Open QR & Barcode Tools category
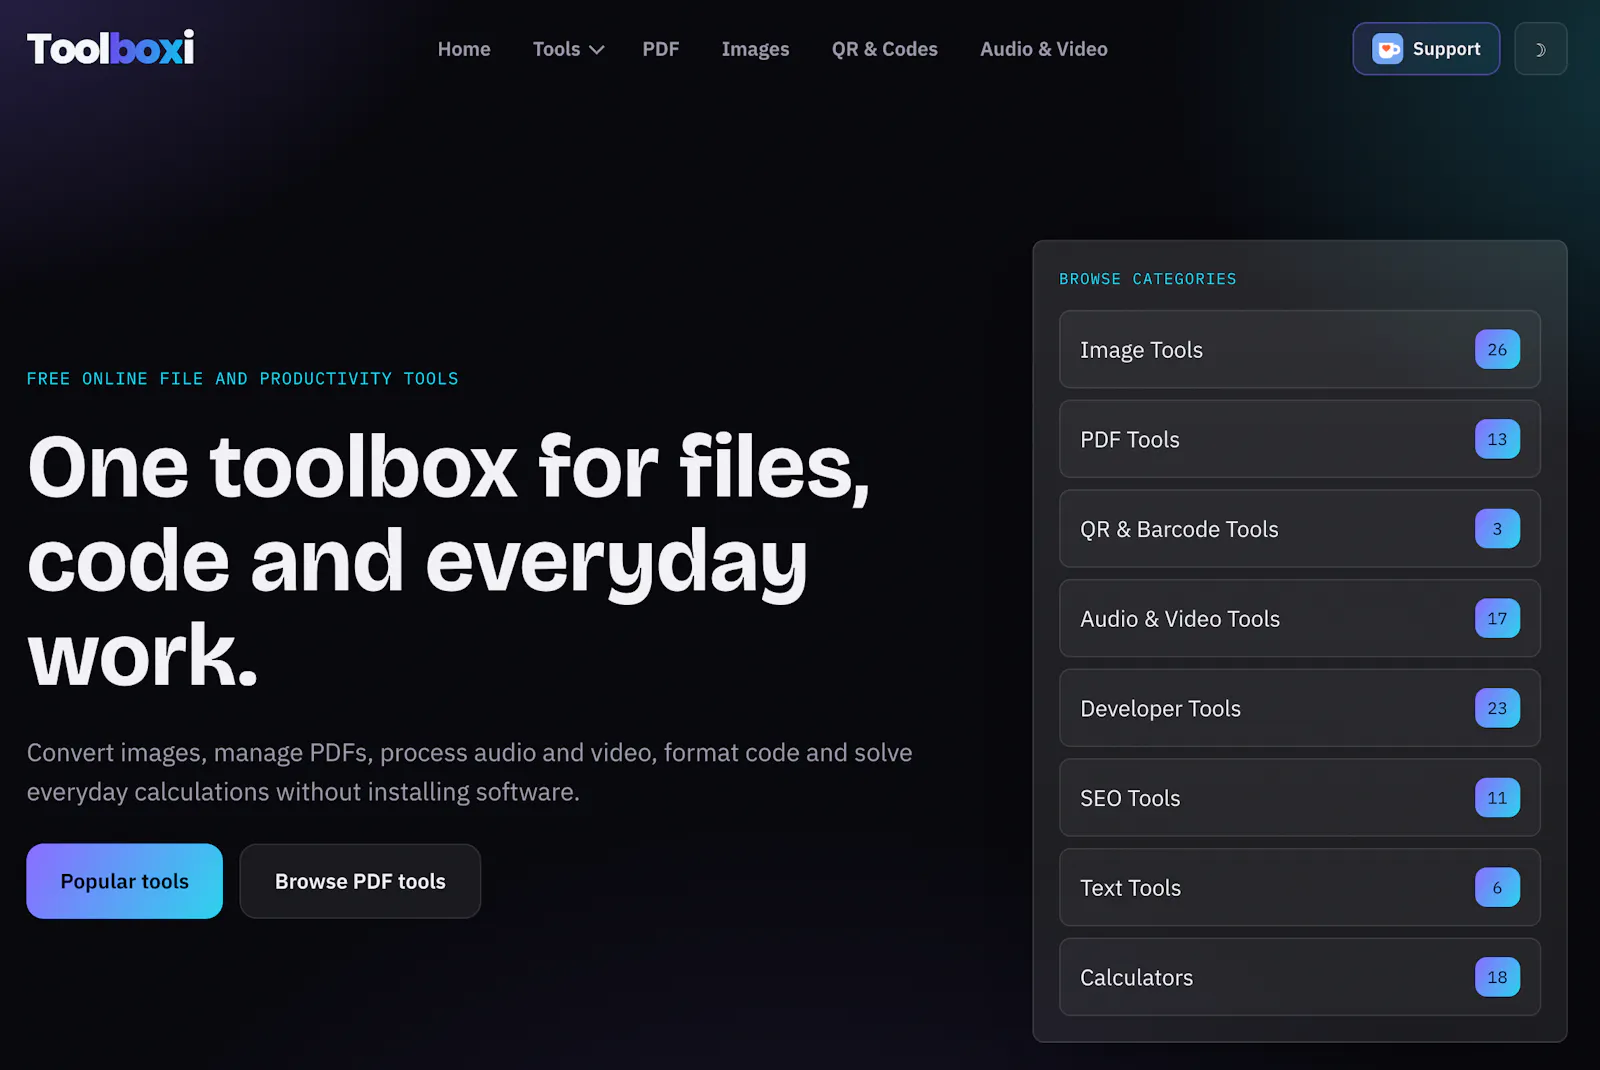This screenshot has width=1600, height=1070. click(x=1300, y=529)
